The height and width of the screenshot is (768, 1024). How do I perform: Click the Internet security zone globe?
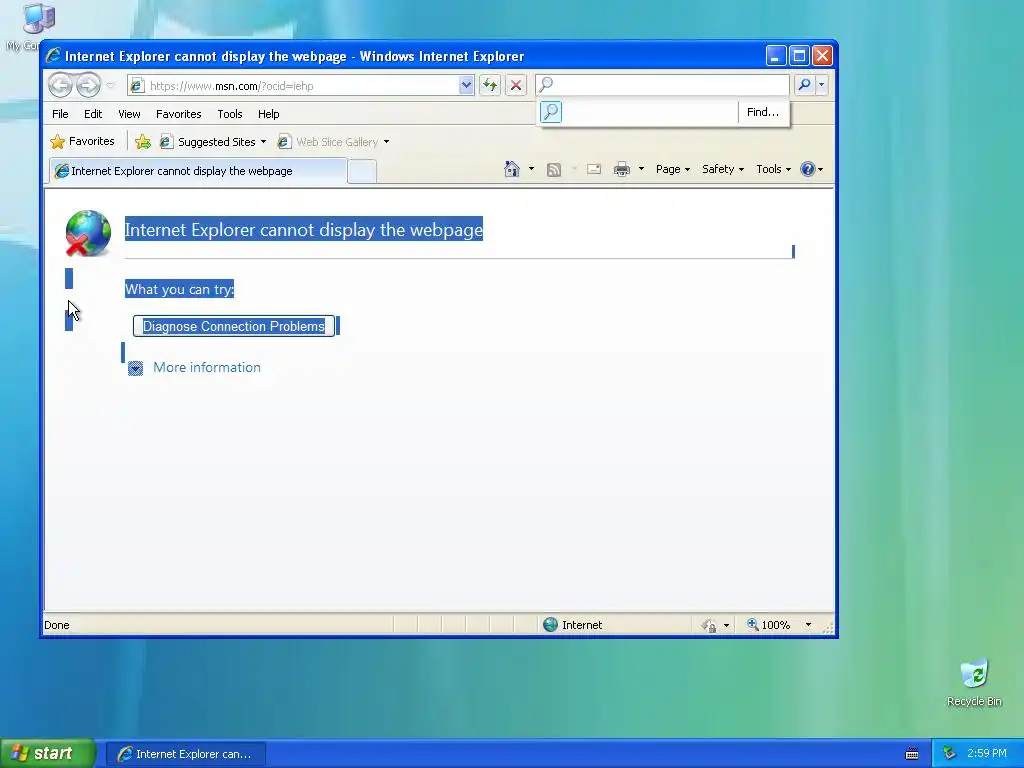(551, 625)
